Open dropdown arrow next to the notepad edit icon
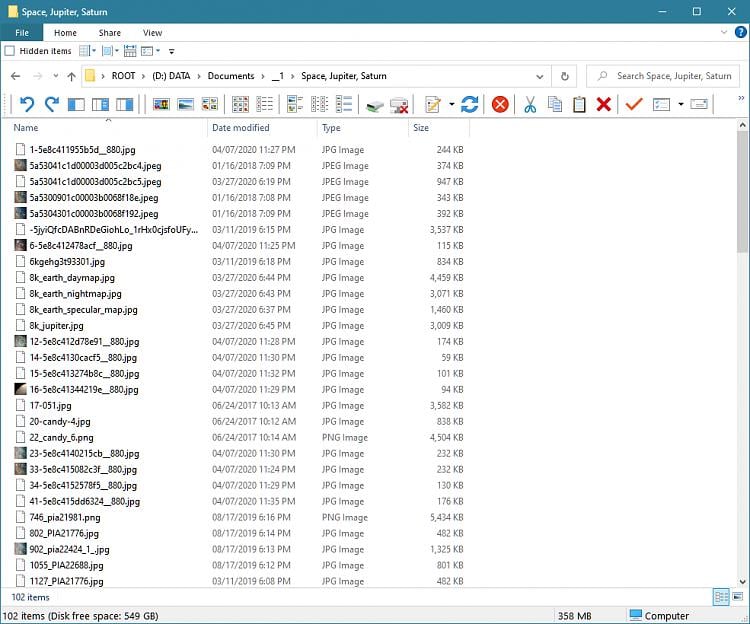The width and height of the screenshot is (750, 624). 451,104
